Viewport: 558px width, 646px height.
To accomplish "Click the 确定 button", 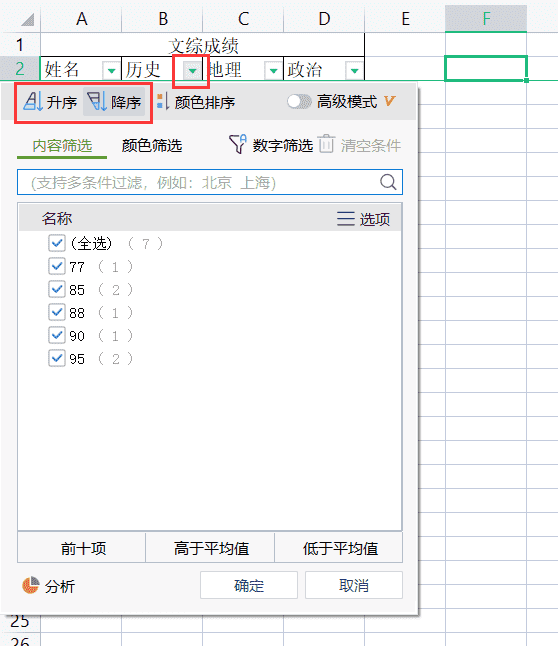I will [249, 585].
